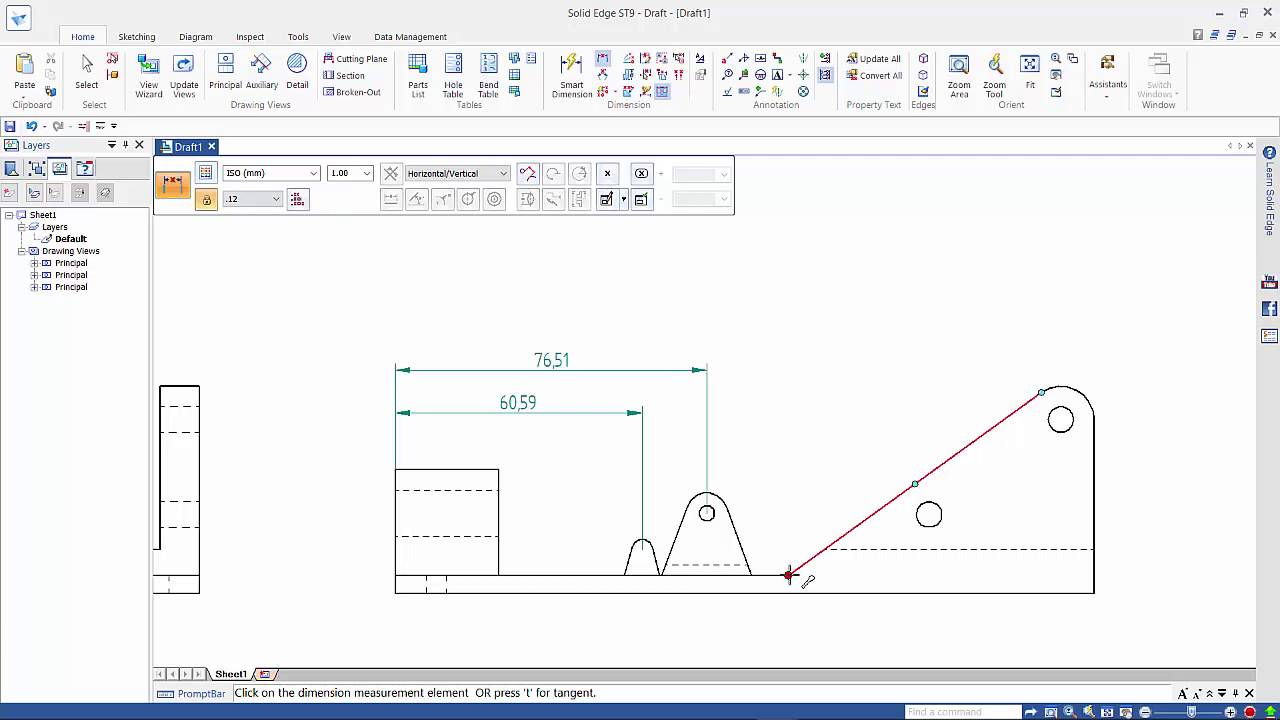This screenshot has width=1280, height=720.
Task: Select the Sheet1 sheet tab
Action: (x=231, y=674)
